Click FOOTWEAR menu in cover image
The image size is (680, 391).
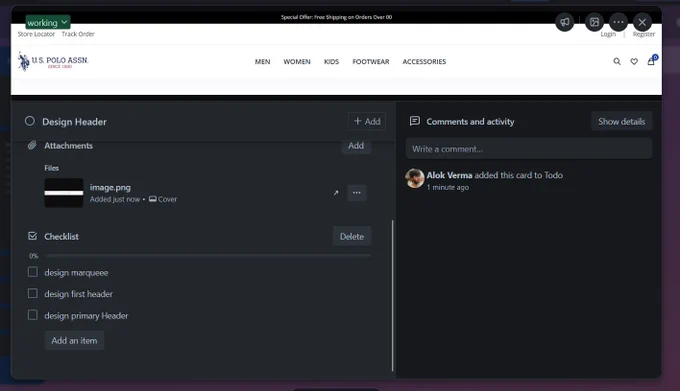click(x=371, y=62)
